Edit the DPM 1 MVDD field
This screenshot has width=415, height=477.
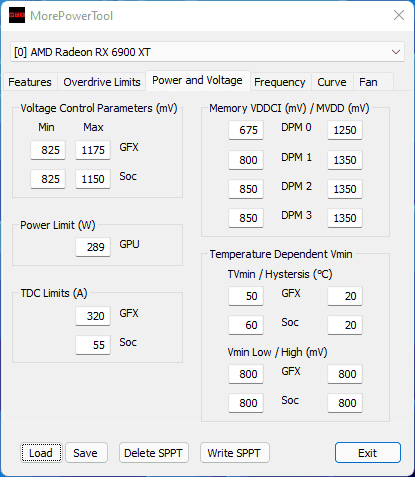(345, 160)
